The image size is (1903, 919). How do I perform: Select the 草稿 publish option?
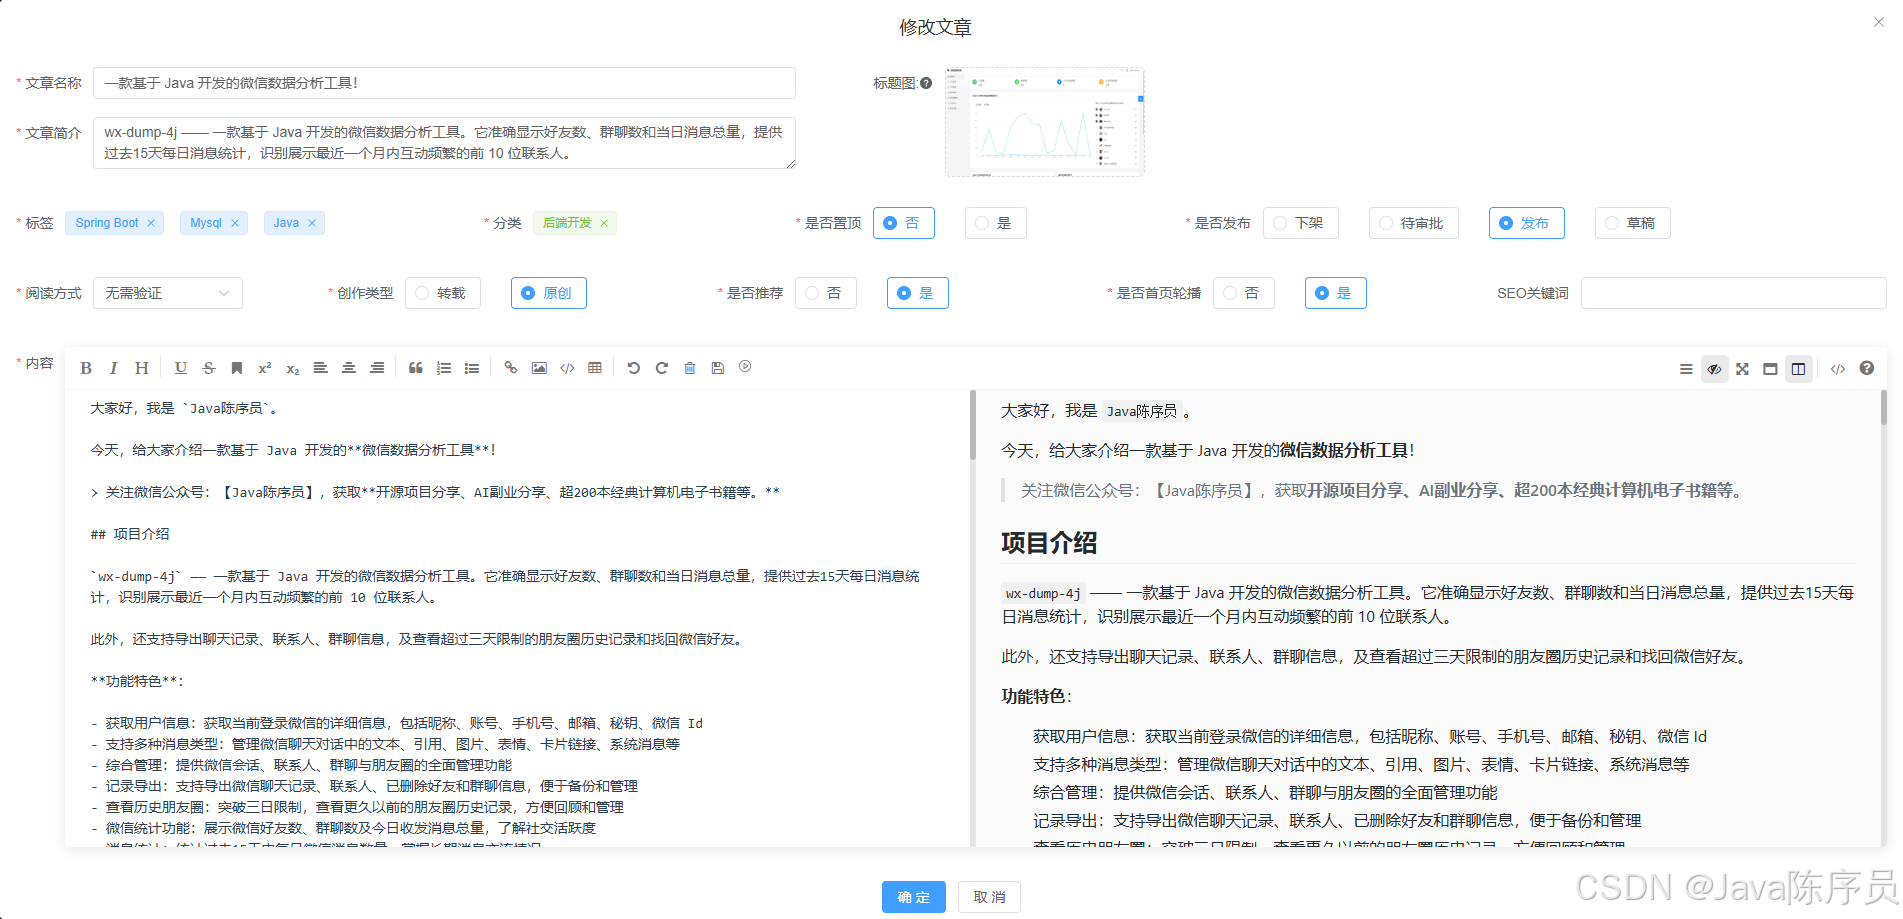1632,223
